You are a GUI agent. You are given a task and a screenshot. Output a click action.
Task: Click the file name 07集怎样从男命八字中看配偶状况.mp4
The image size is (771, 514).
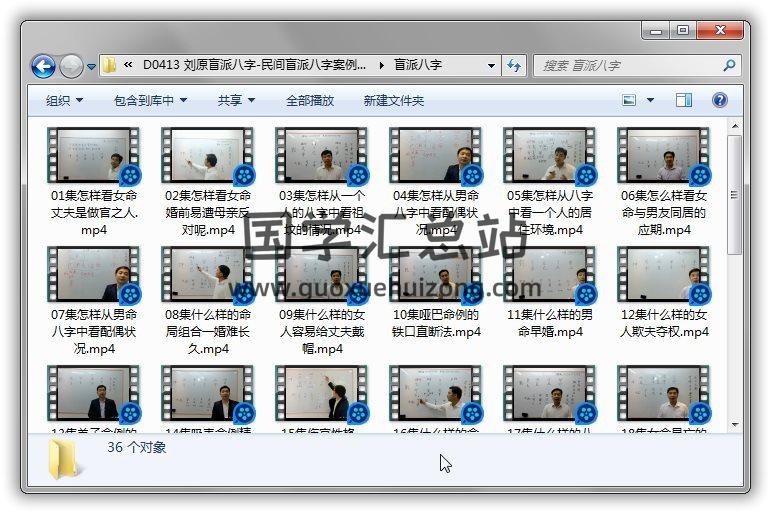(x=93, y=332)
